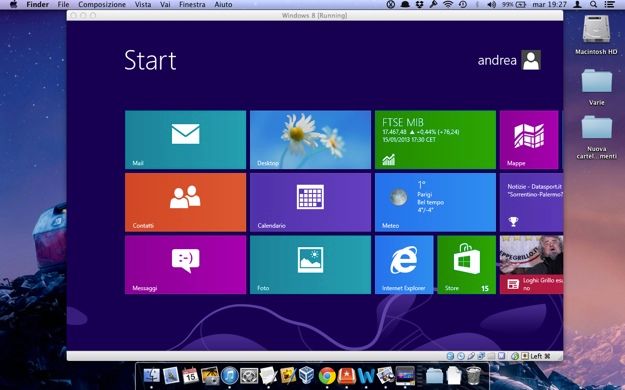Image resolution: width=625 pixels, height=390 pixels.
Task: Open the Foto tile
Action: [310, 265]
